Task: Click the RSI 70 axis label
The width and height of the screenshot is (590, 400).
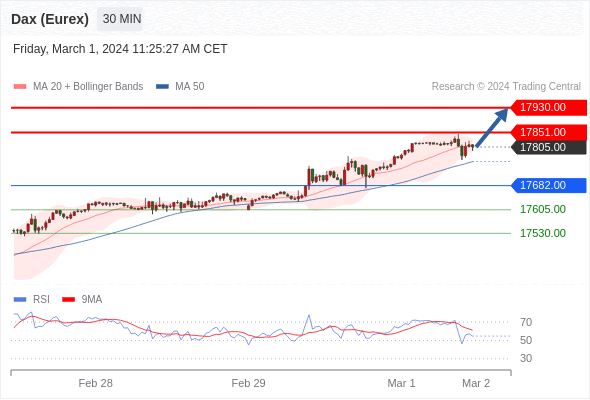Action: point(526,322)
